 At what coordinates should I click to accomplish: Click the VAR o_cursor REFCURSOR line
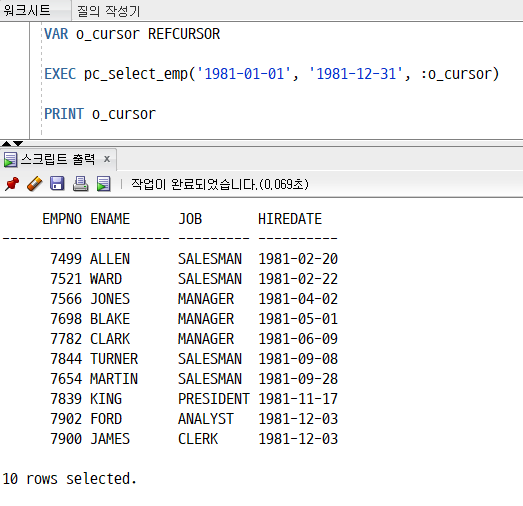pos(132,34)
